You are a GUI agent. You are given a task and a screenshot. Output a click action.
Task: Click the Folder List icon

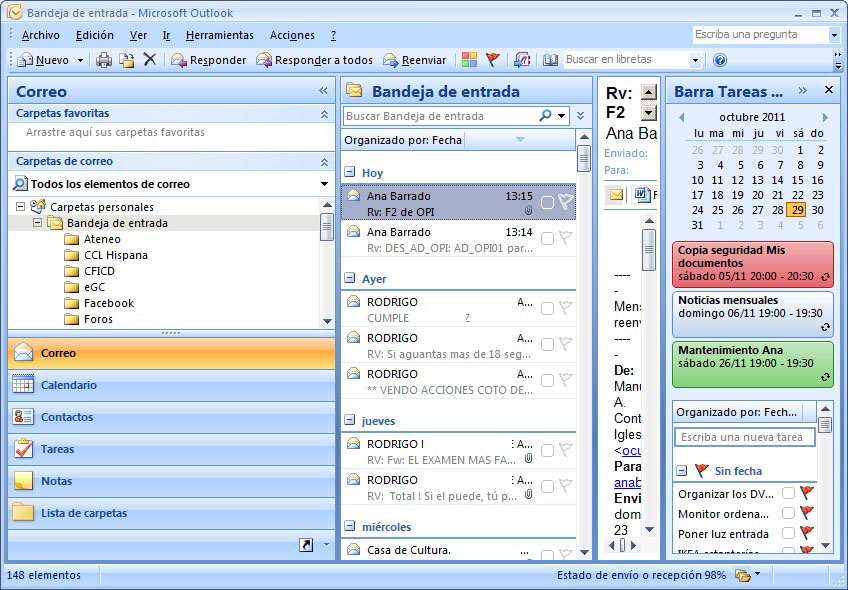pyautogui.click(x=23, y=512)
